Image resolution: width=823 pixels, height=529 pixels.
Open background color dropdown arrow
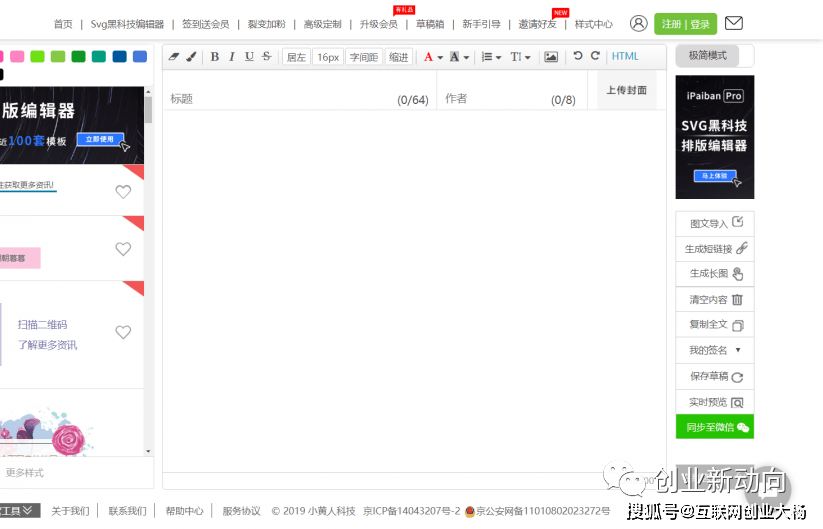click(x=466, y=57)
